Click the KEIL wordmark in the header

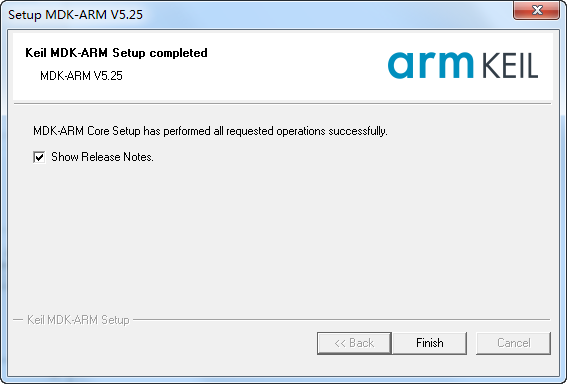(x=510, y=65)
